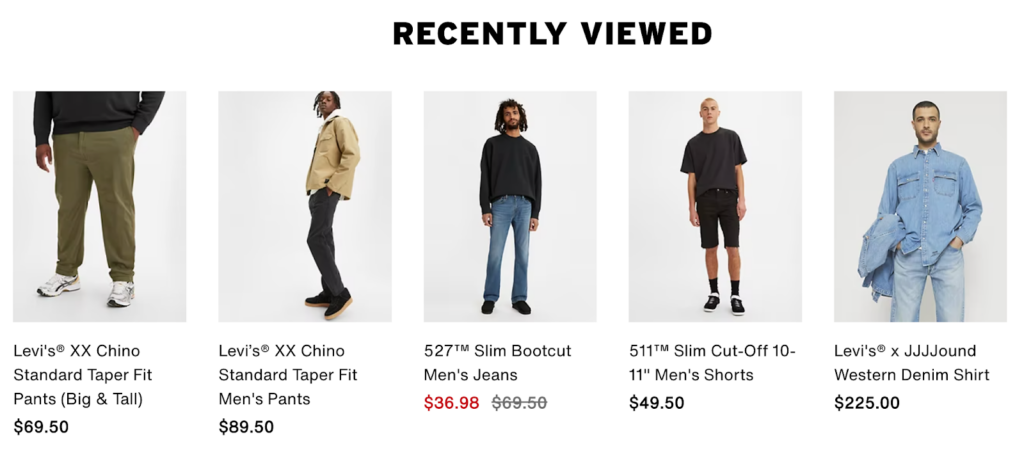This screenshot has height=476, width=1024.
Task: Open the XX Chino Standard Taper Men's Pants link
Action: (x=288, y=375)
